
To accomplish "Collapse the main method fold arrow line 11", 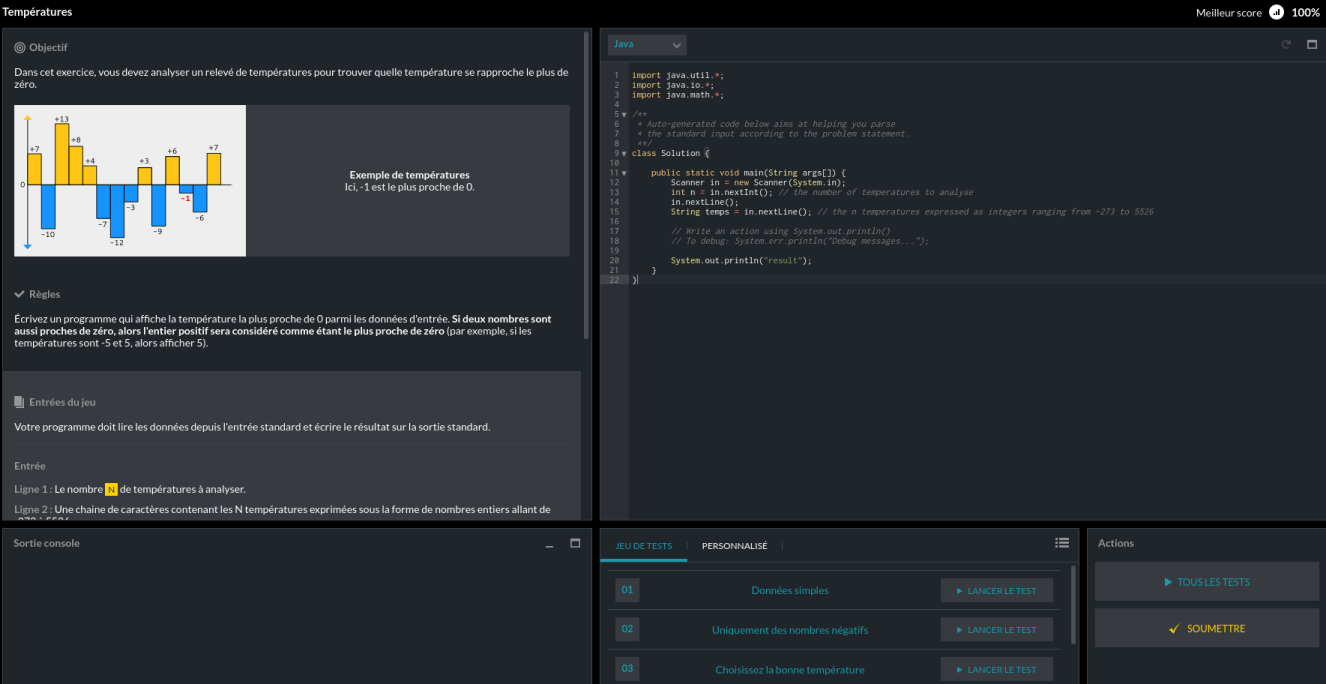I will coord(622,172).
